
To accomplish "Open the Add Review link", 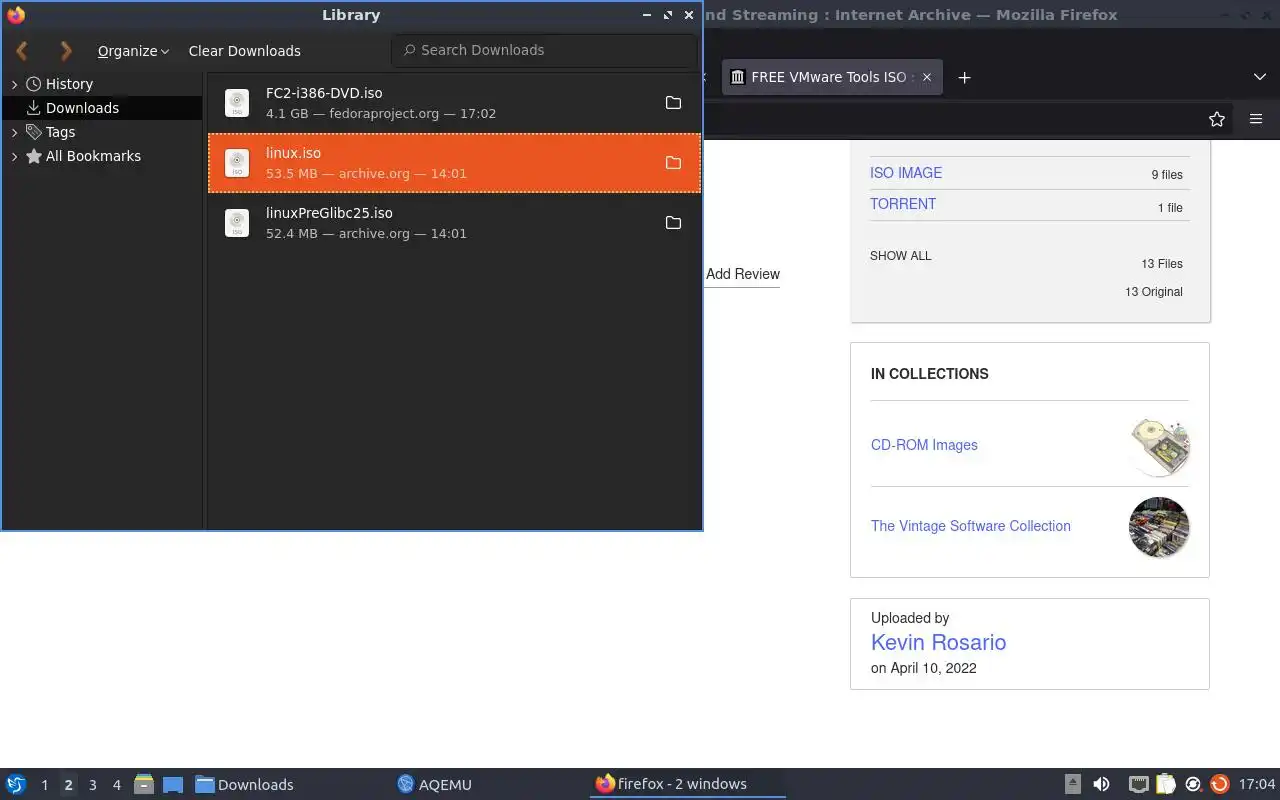I will [742, 274].
